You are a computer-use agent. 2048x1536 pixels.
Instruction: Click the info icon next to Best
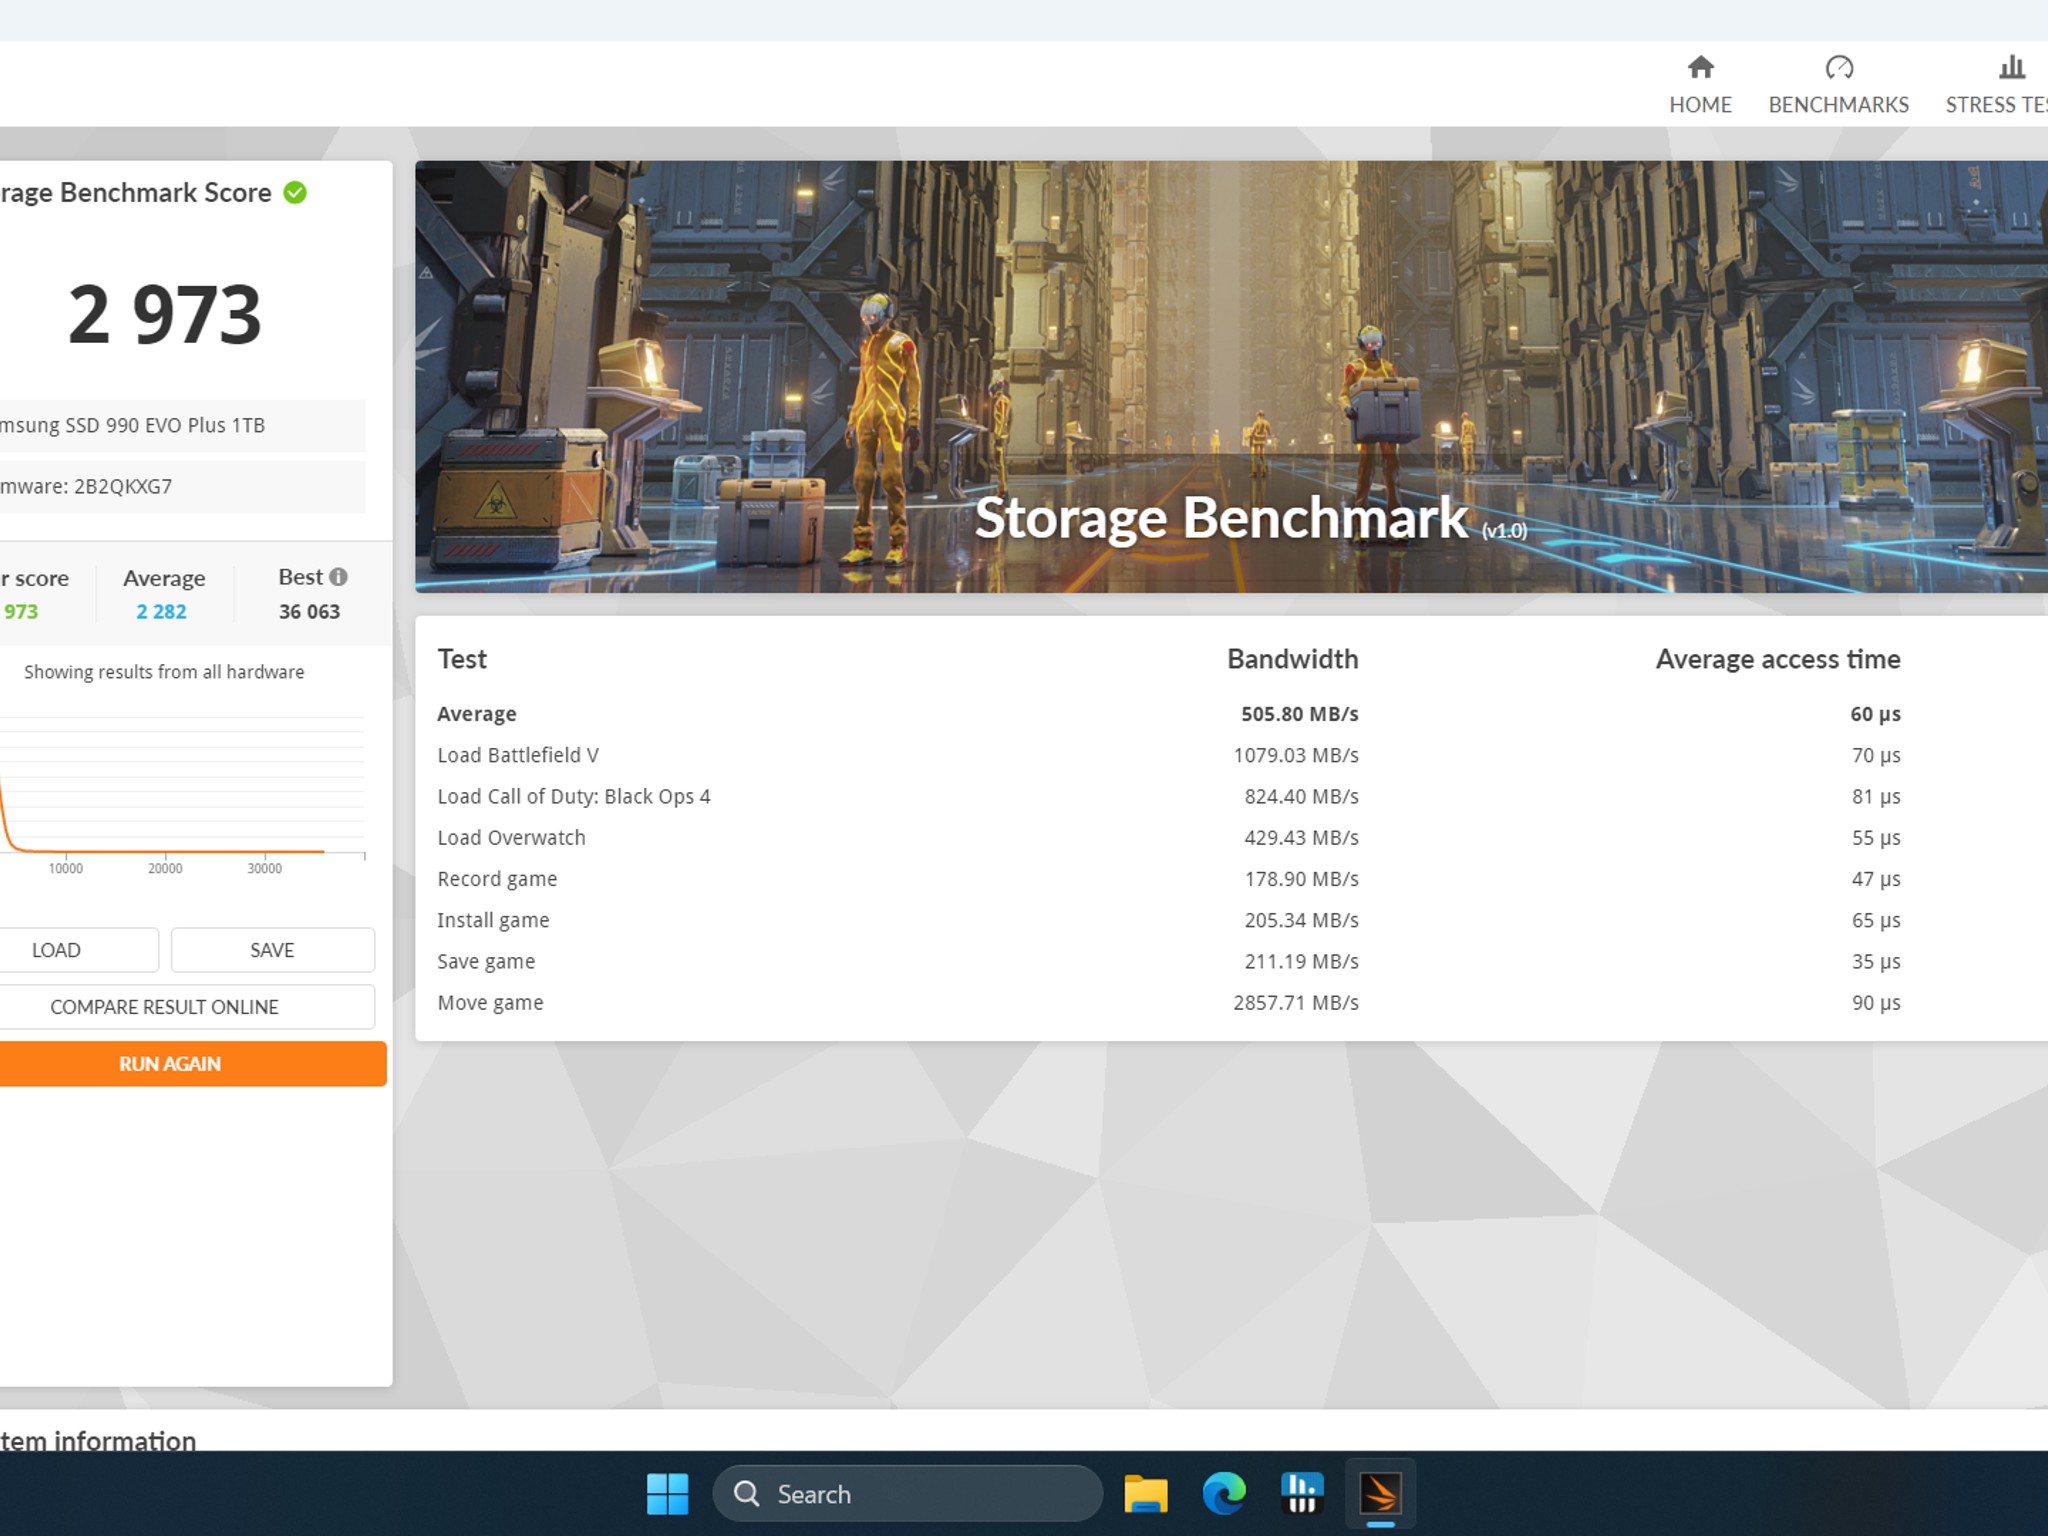(338, 576)
